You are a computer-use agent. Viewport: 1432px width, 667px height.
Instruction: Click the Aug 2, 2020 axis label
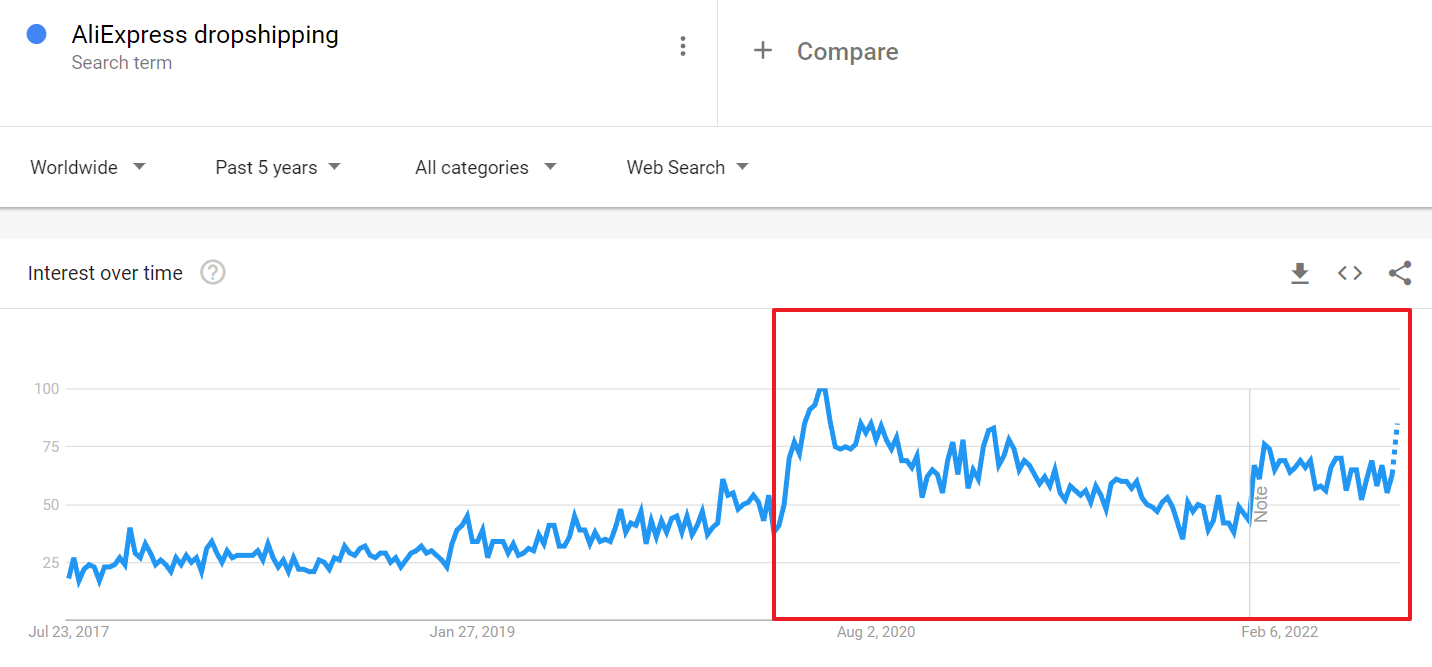coord(875,632)
